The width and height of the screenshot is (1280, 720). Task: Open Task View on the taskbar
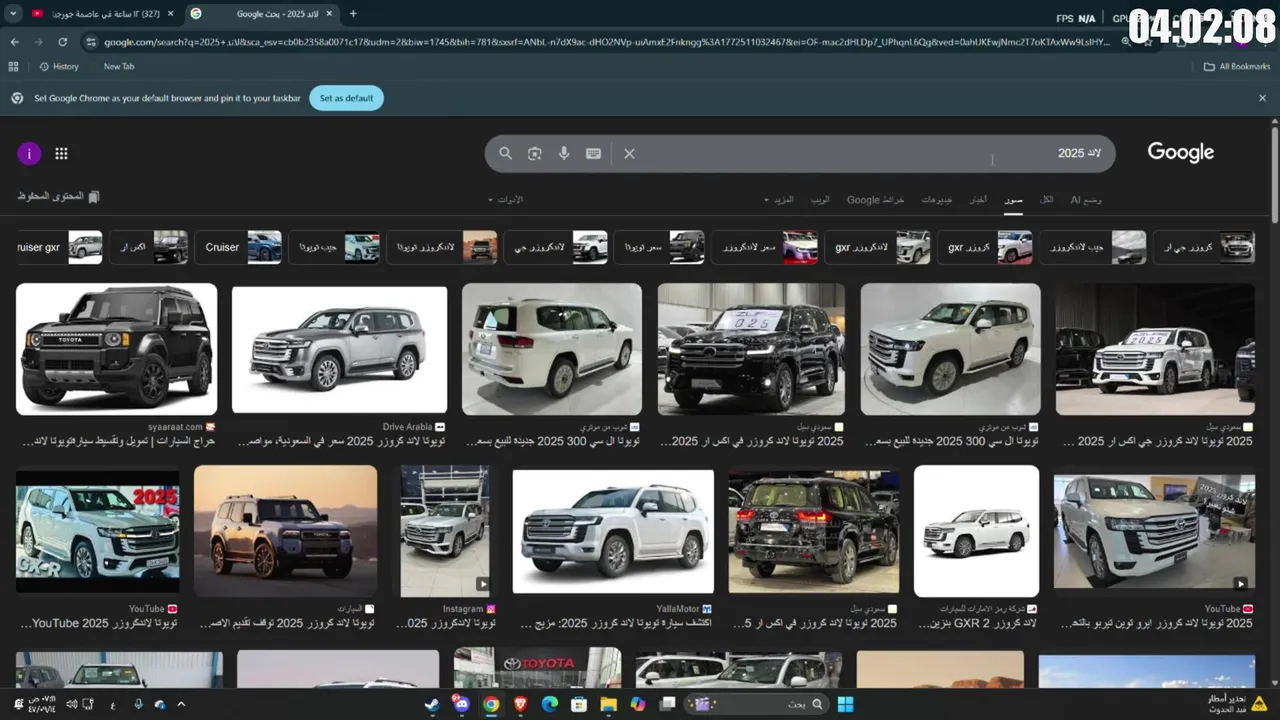point(667,704)
